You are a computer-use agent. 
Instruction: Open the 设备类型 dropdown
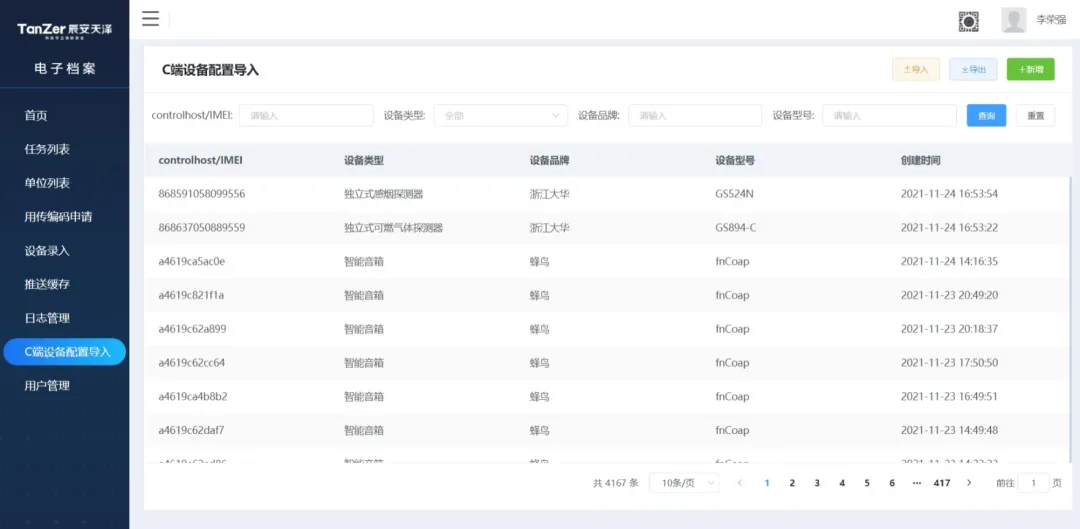click(500, 116)
